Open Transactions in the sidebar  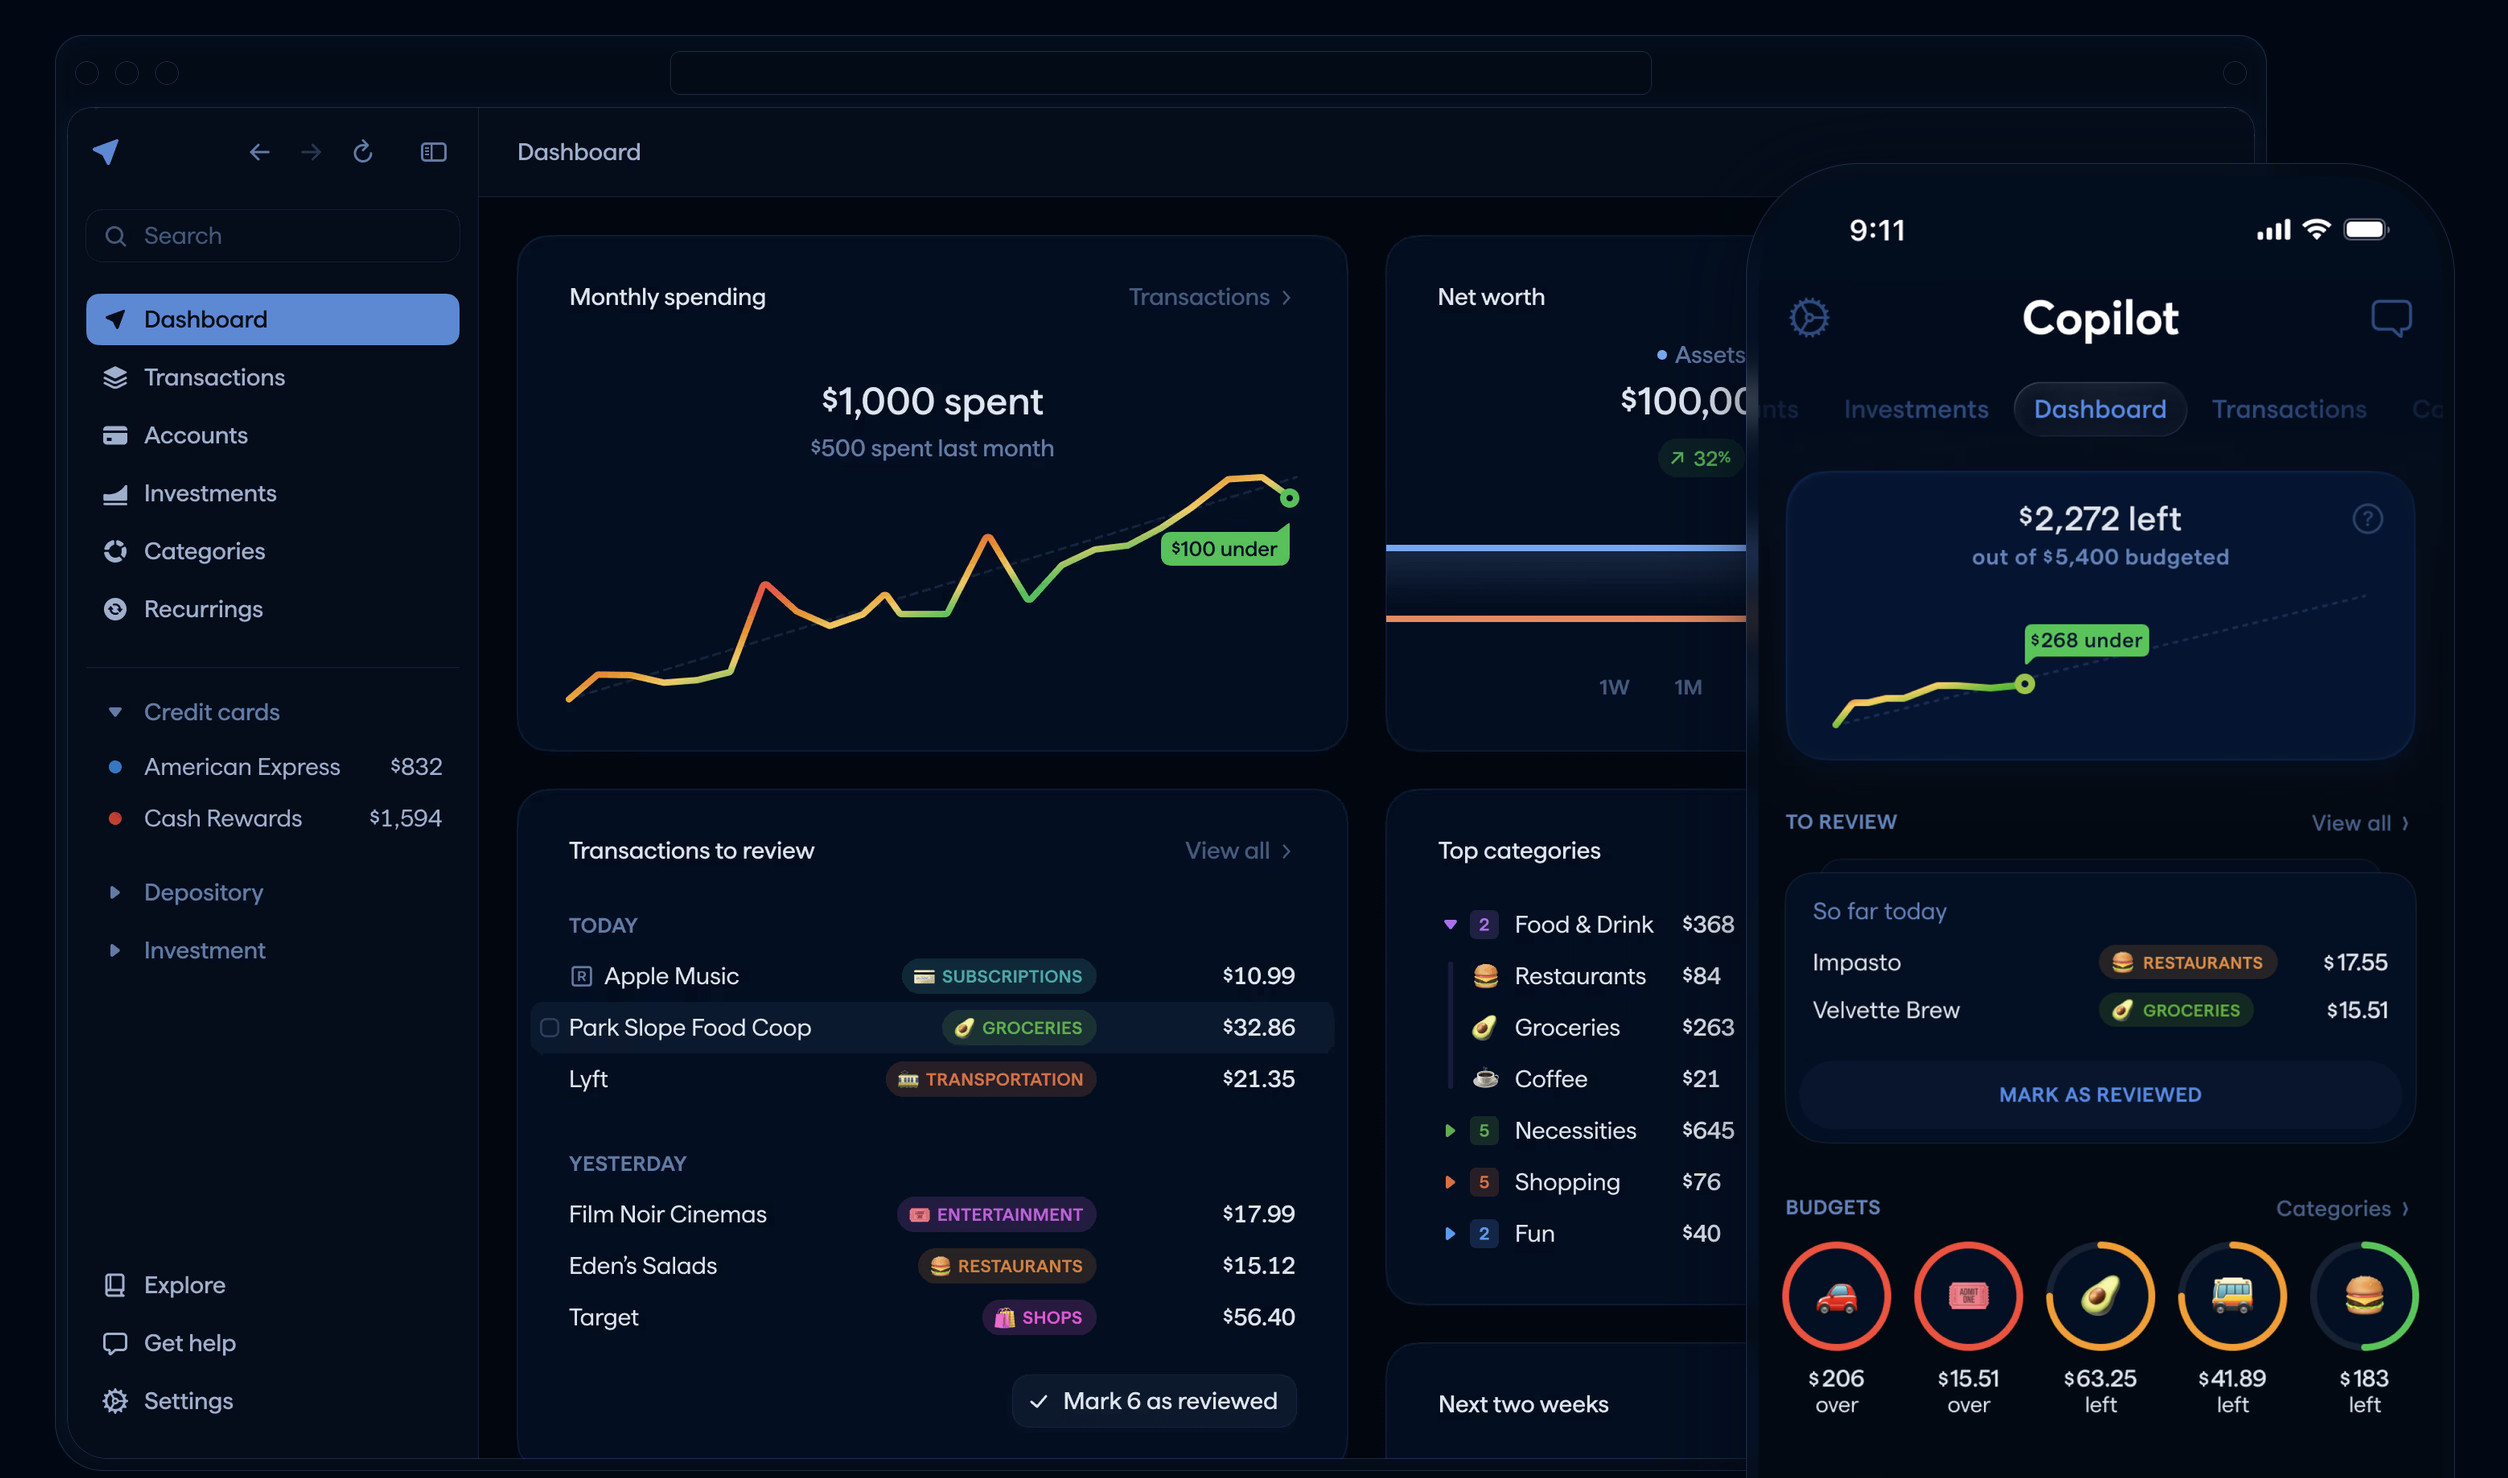tap(272, 377)
